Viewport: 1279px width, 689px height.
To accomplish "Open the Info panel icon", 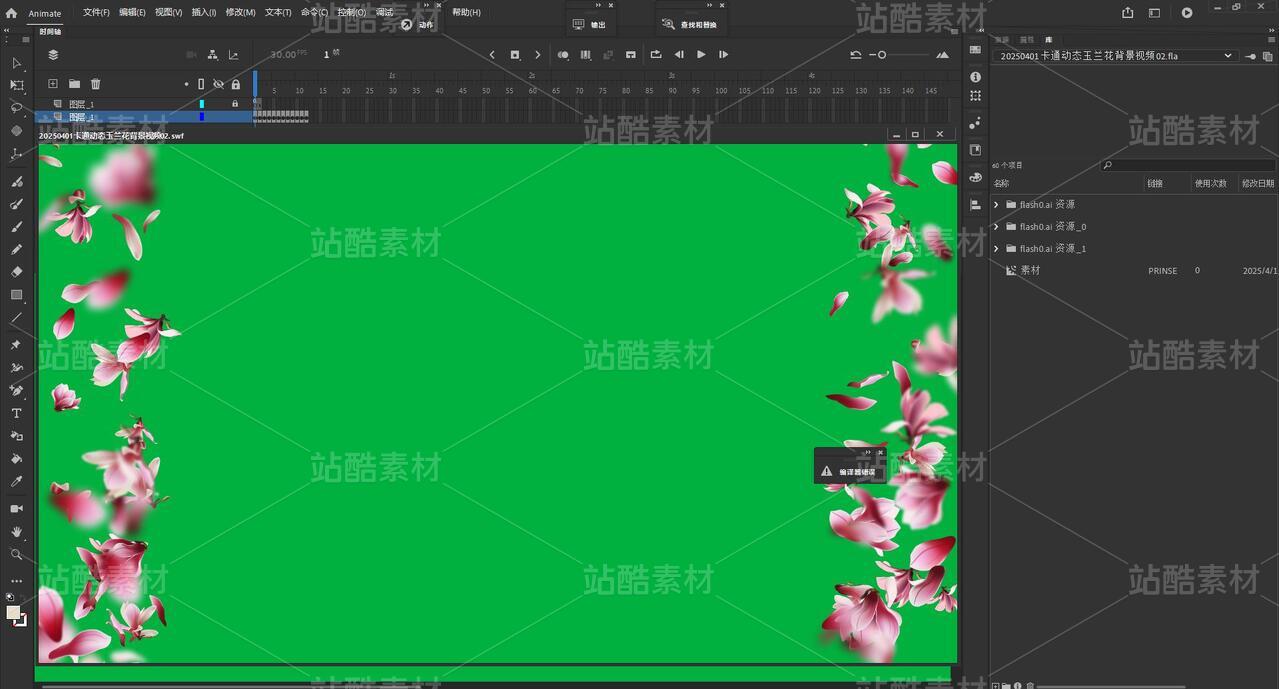I will click(975, 77).
